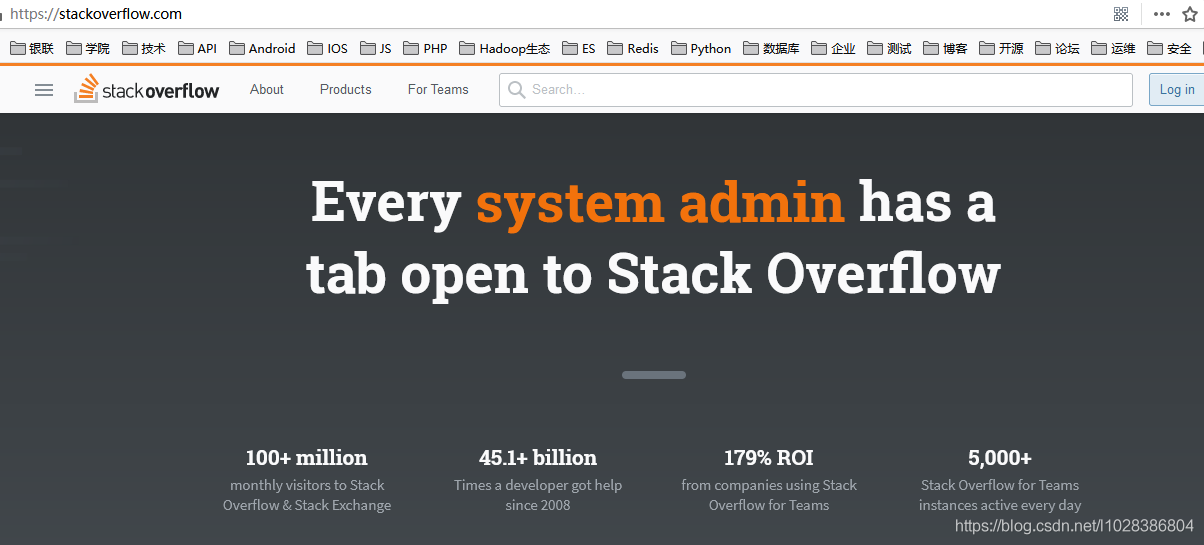Image resolution: width=1204 pixels, height=545 pixels.
Task: Click orange 'system admin' headline text
Action: click(x=660, y=202)
